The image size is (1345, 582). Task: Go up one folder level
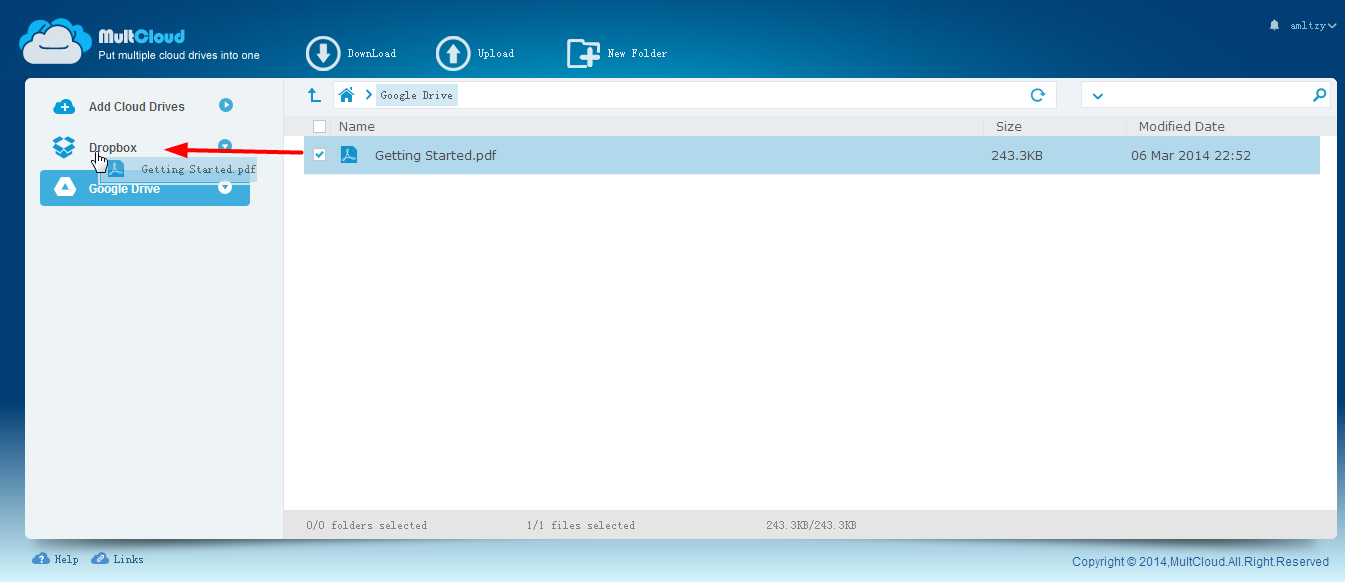[x=314, y=95]
